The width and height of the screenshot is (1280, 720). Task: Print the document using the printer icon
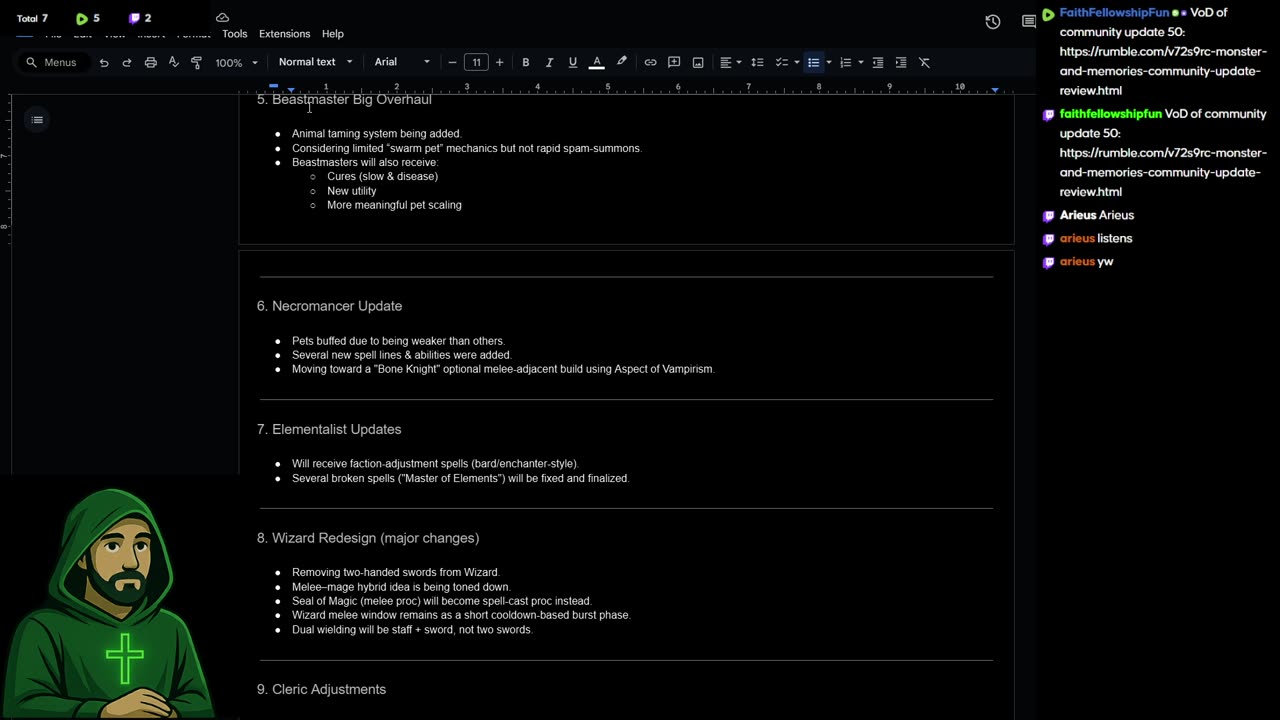151,62
